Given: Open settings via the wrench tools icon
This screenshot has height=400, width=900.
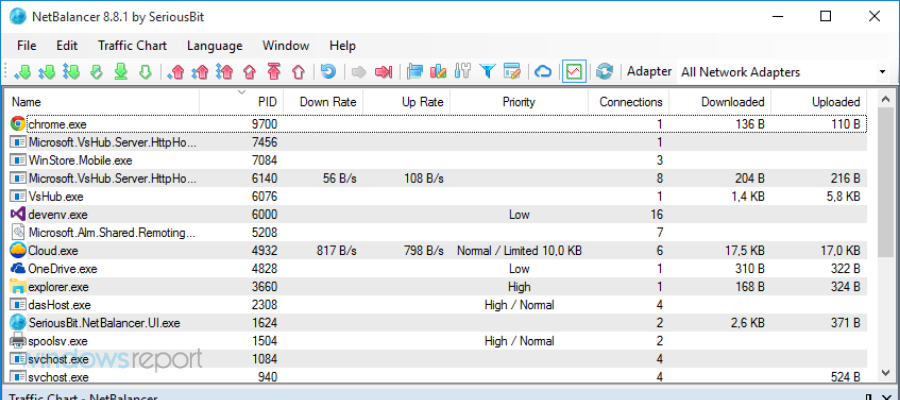Looking at the screenshot, I should [x=463, y=72].
